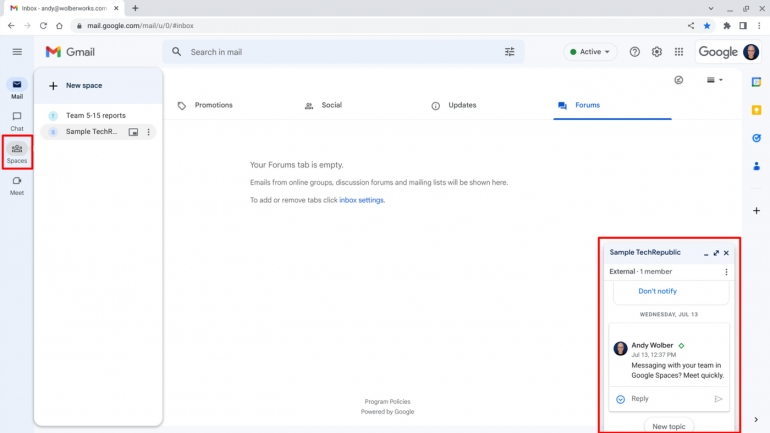Open Contacts in the side panel
Image resolution: width=770 pixels, height=433 pixels.
[756, 166]
